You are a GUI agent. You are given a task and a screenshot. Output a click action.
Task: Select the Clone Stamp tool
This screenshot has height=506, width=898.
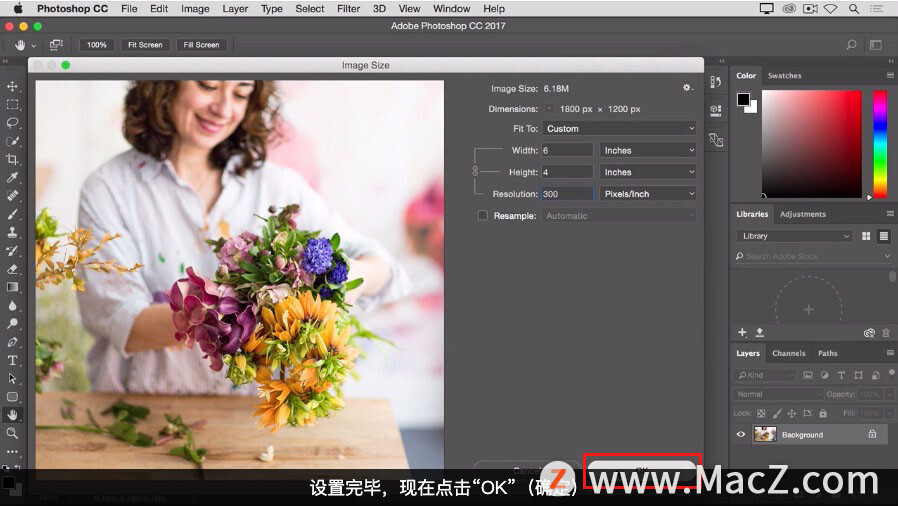[x=12, y=232]
